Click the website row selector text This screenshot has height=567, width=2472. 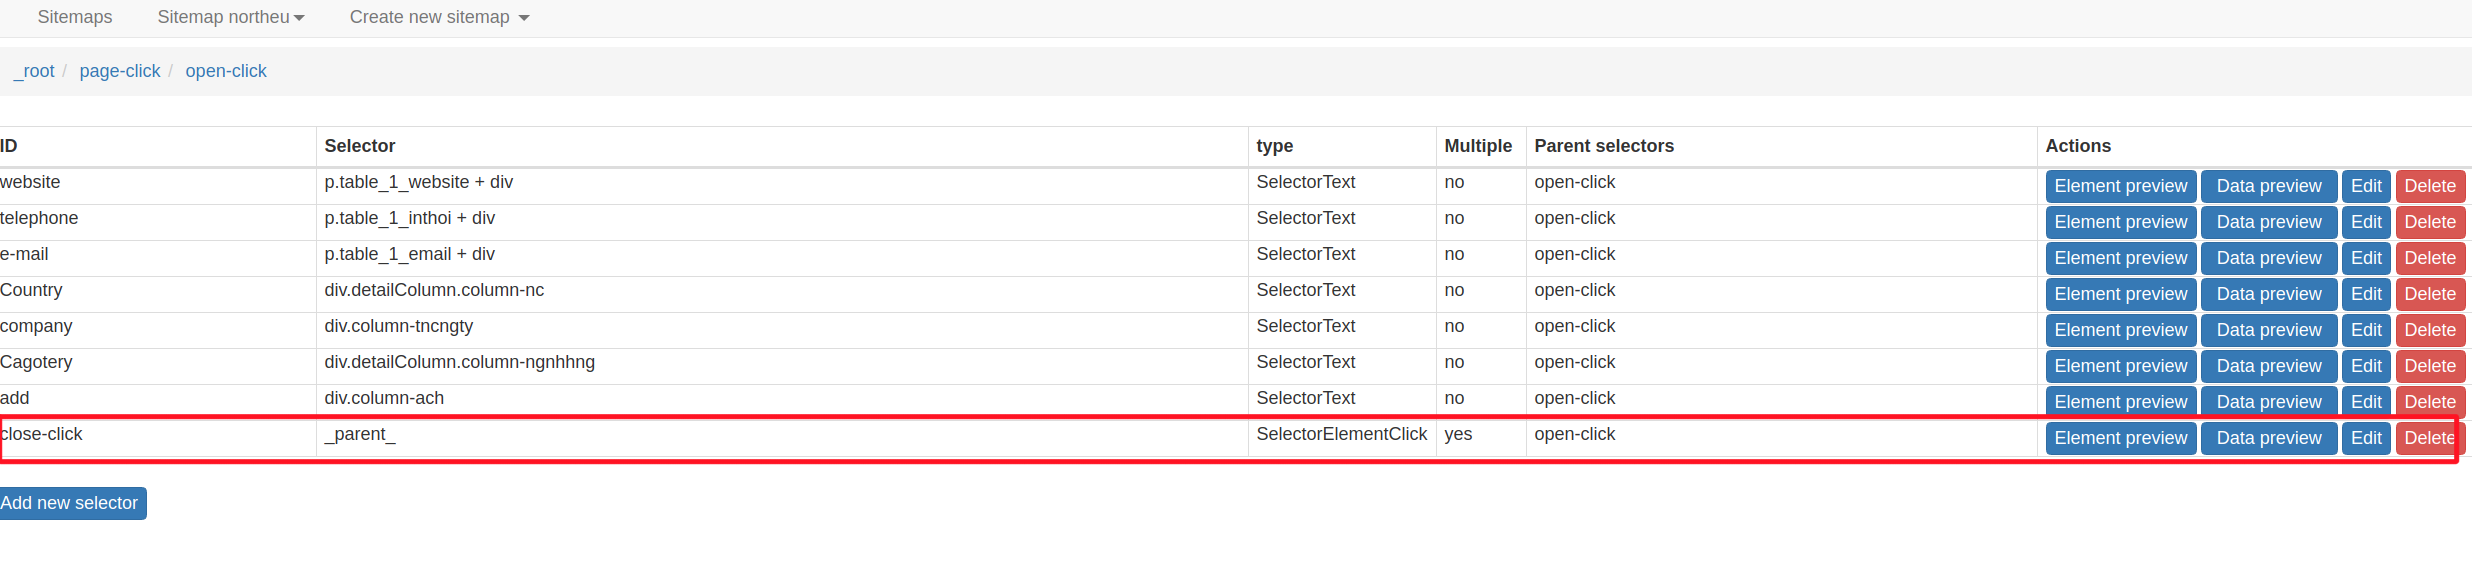pos(418,182)
